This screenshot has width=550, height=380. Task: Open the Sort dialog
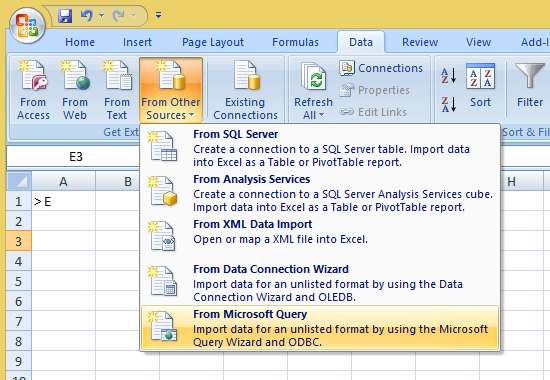pos(480,86)
